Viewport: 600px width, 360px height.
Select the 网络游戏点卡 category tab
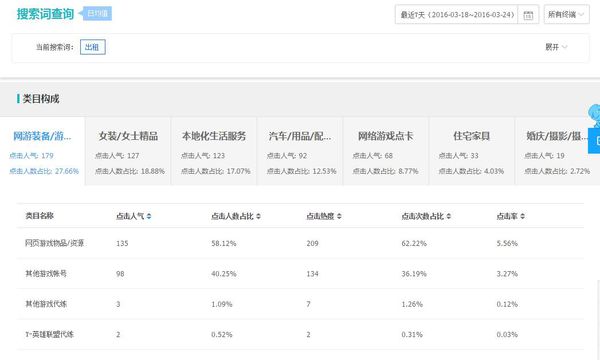(x=386, y=151)
